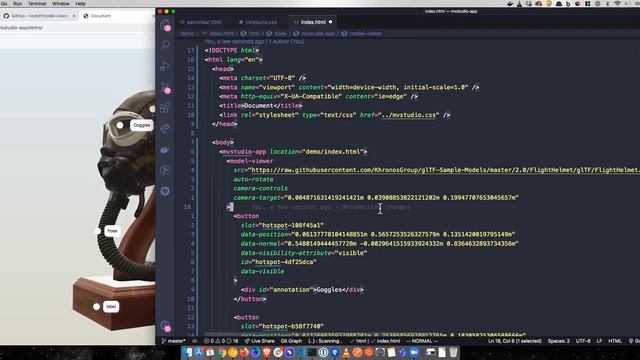This screenshot has height=360, width=640.
Task: Click hose hotspot label on model
Action: point(112,231)
